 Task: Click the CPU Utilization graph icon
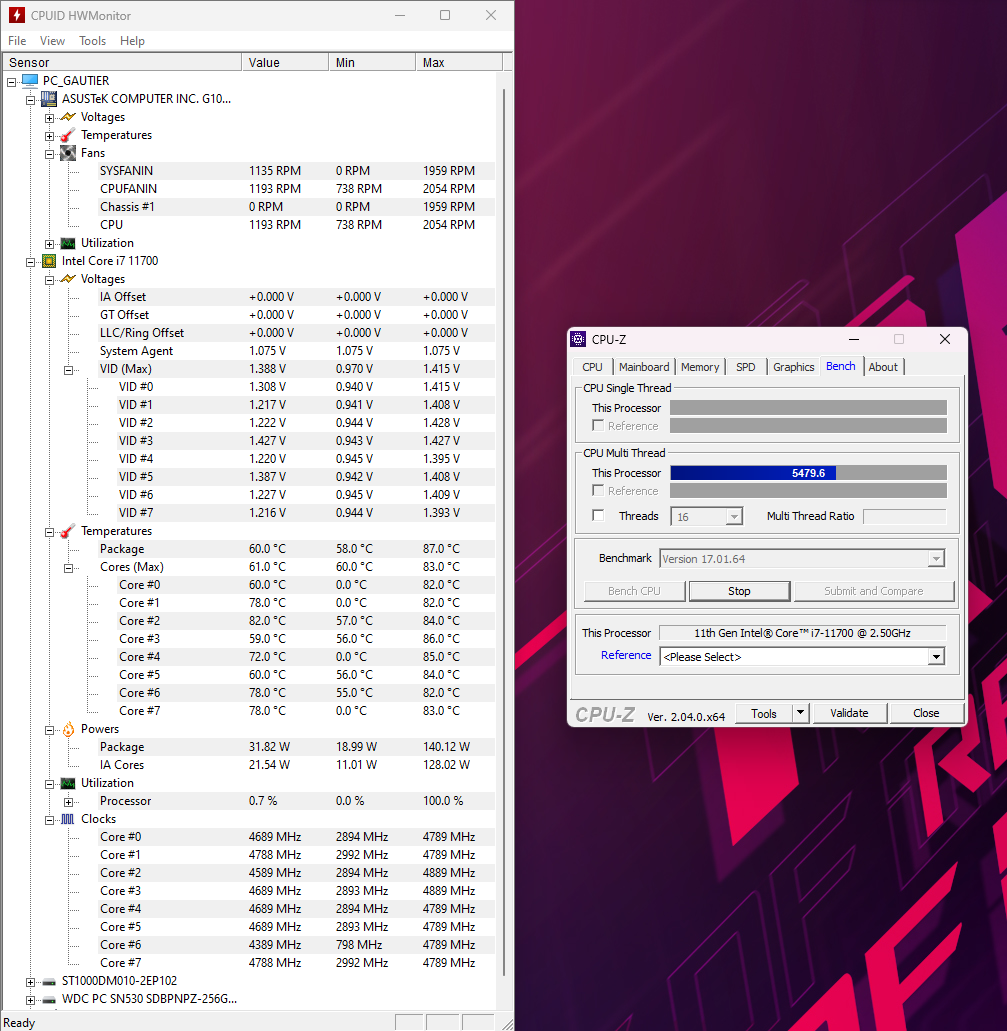68,783
